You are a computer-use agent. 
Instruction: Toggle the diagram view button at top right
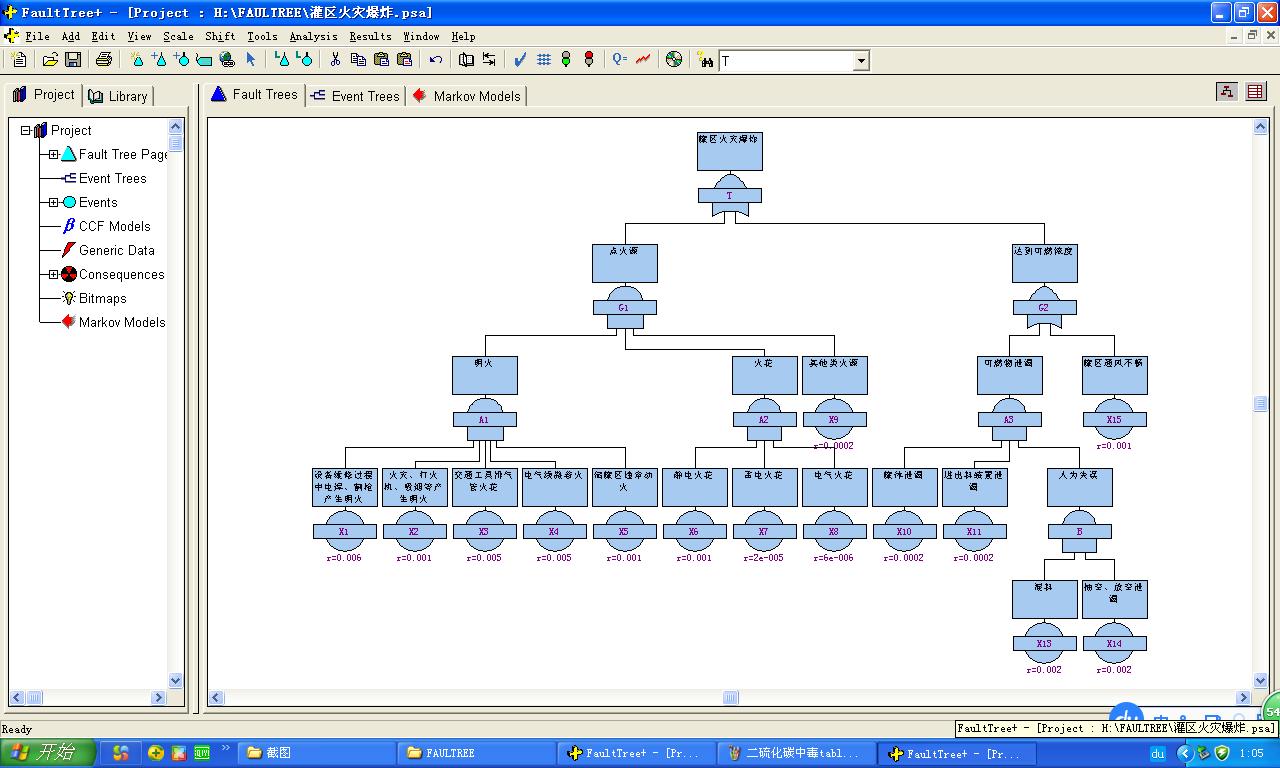pos(1227,91)
